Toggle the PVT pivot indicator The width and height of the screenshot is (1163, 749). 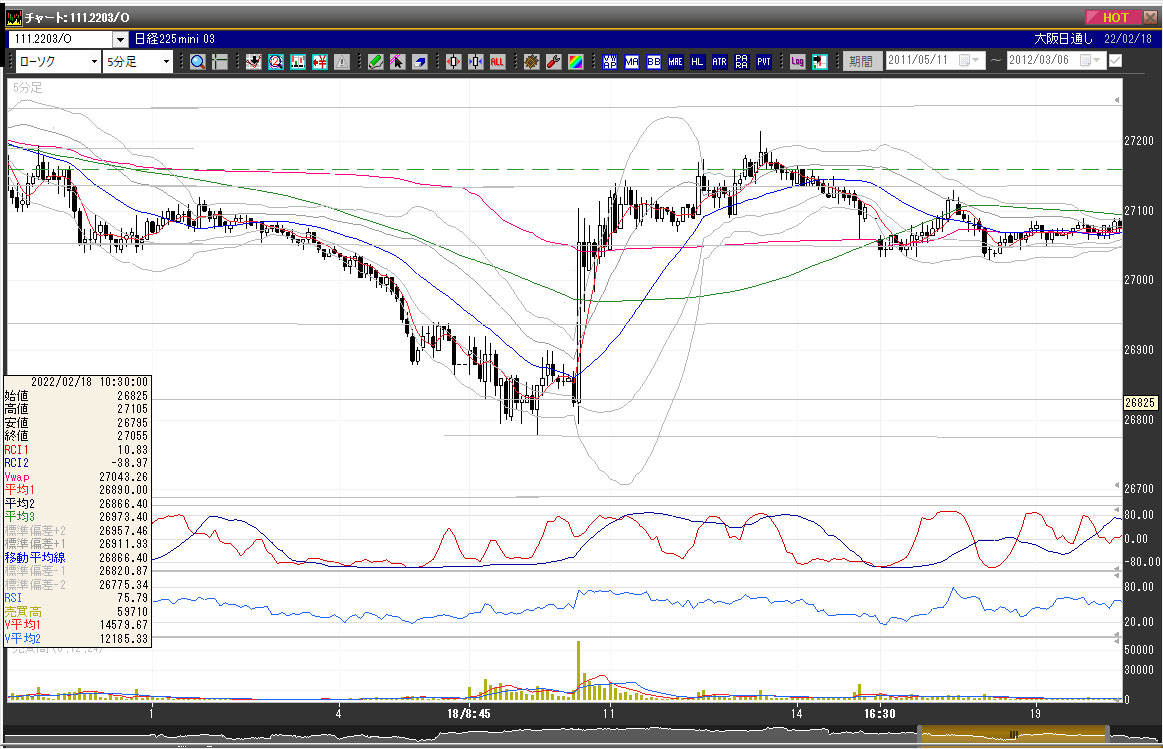[764, 62]
